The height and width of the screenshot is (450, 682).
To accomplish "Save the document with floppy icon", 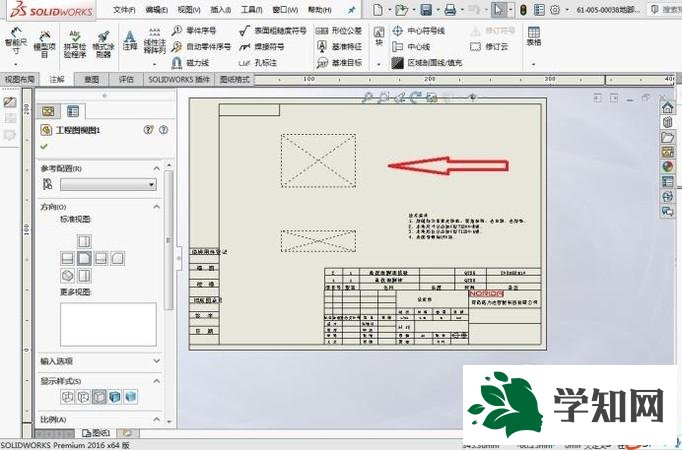I will click(426, 10).
